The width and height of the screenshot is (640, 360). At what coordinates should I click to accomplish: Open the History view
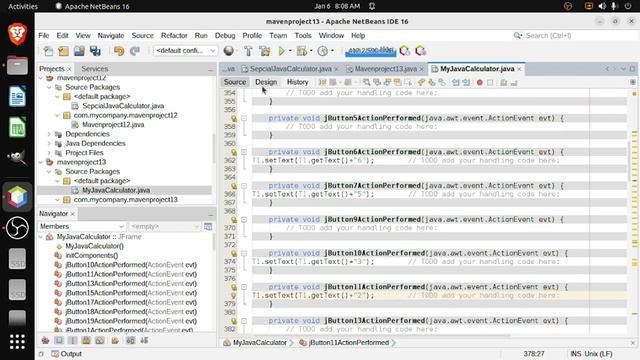(x=298, y=82)
